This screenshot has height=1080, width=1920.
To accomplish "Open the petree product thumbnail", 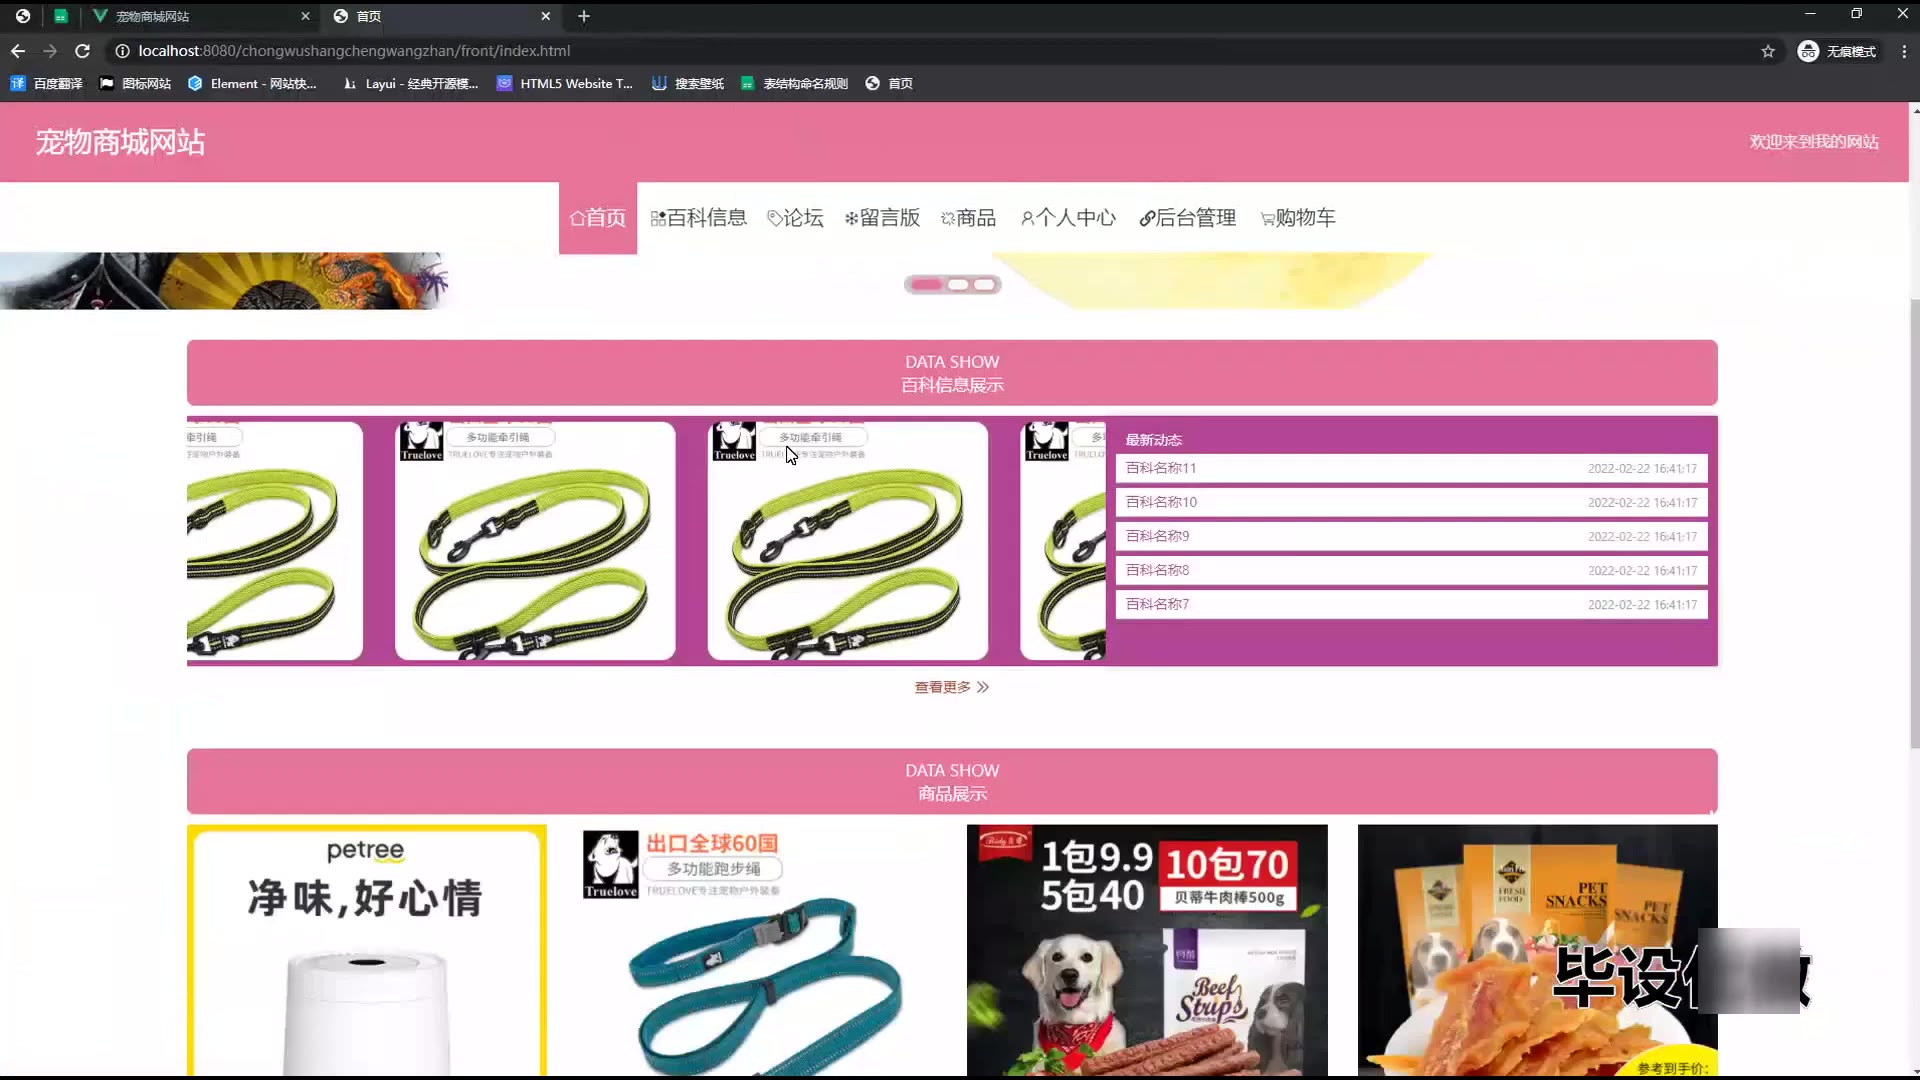I will pyautogui.click(x=367, y=950).
